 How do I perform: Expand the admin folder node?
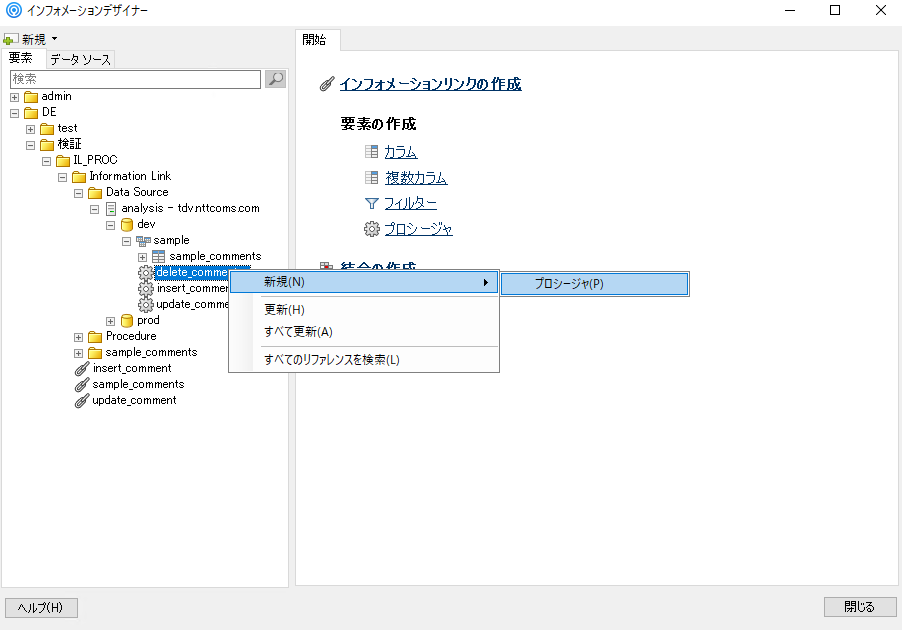[14, 97]
